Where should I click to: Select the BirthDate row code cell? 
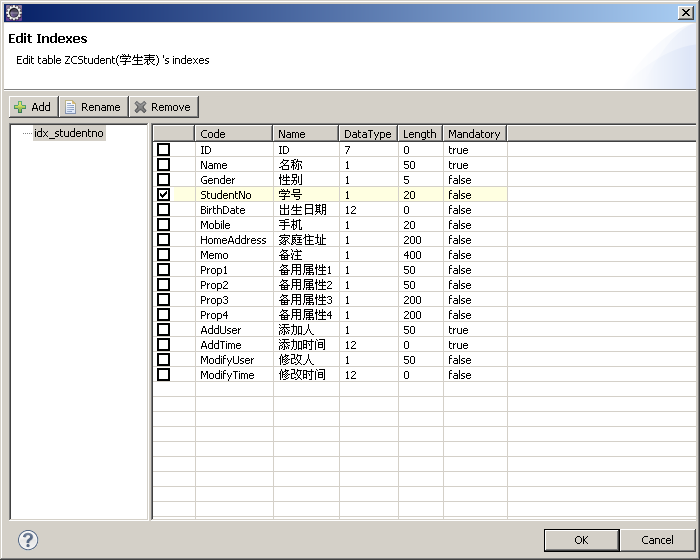(x=222, y=210)
